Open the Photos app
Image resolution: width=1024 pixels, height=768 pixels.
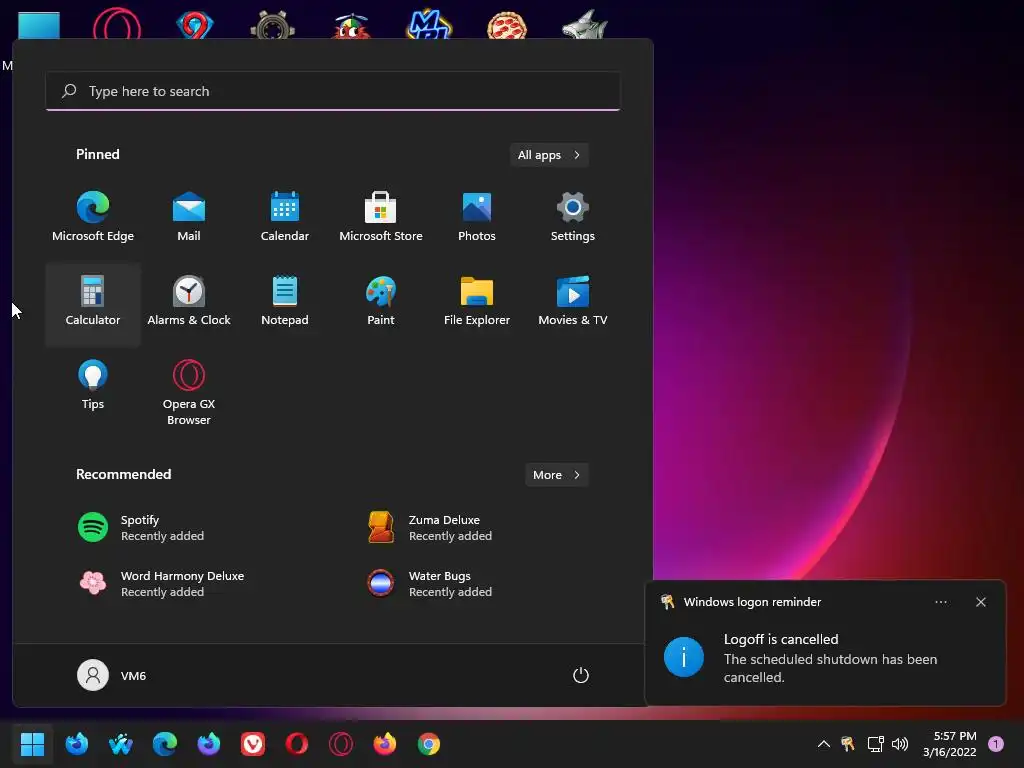[477, 217]
